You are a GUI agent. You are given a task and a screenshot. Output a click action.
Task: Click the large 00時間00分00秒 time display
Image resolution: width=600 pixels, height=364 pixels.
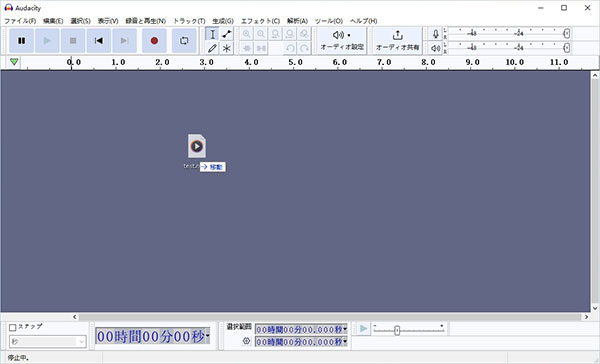[150, 336]
